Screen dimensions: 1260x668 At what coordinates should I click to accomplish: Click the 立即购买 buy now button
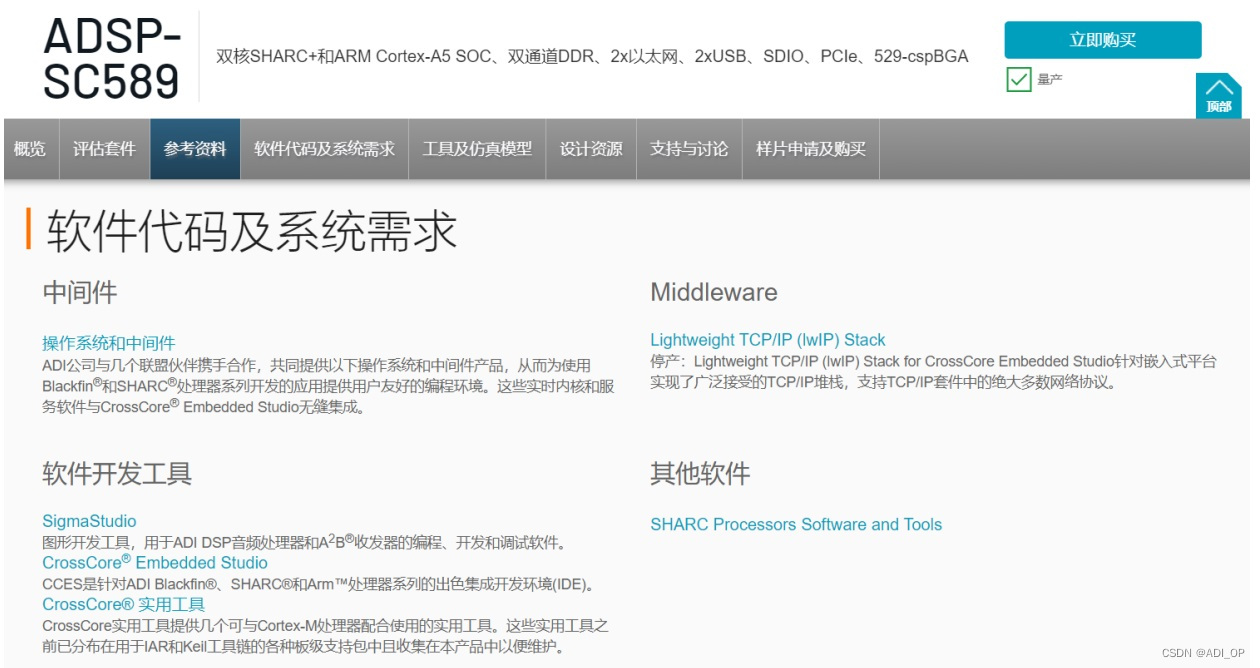point(1103,40)
